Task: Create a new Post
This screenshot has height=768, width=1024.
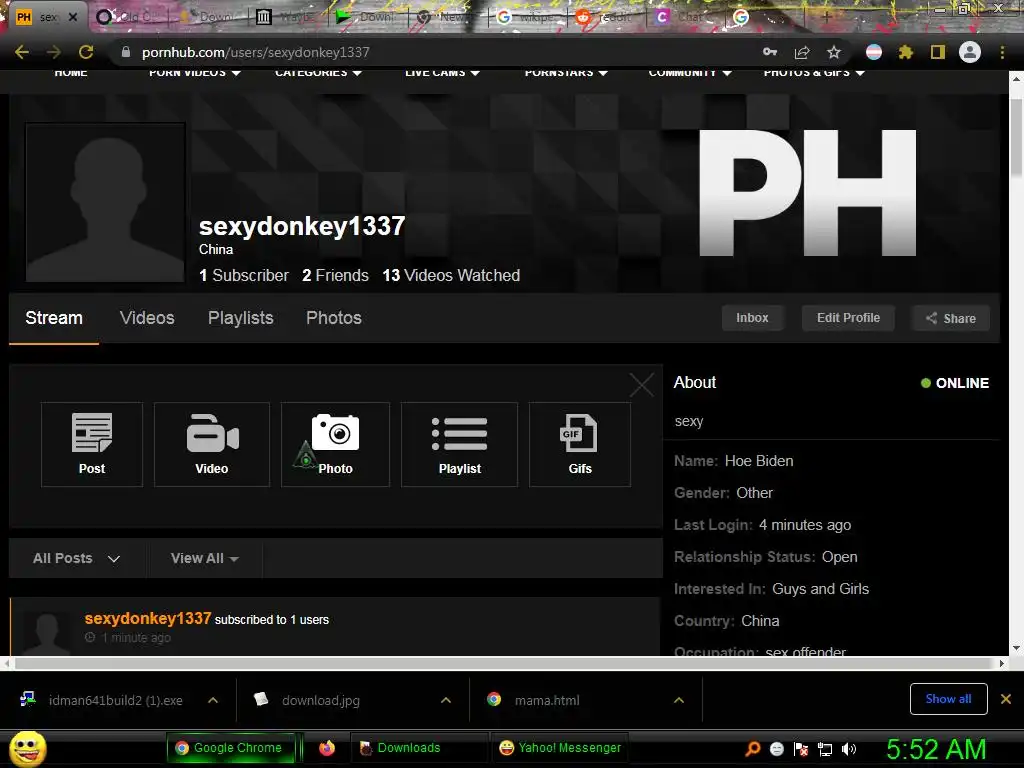Action: pos(92,444)
